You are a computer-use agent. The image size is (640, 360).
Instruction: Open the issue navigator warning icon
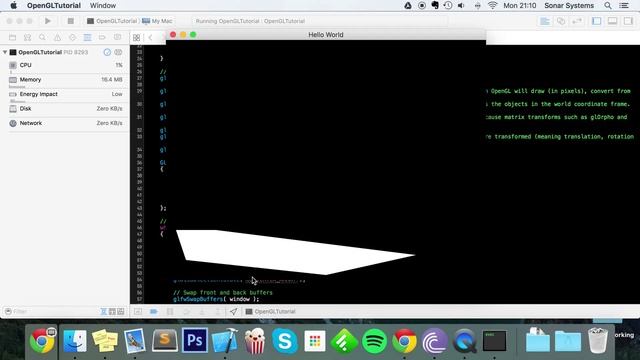(x=57, y=38)
